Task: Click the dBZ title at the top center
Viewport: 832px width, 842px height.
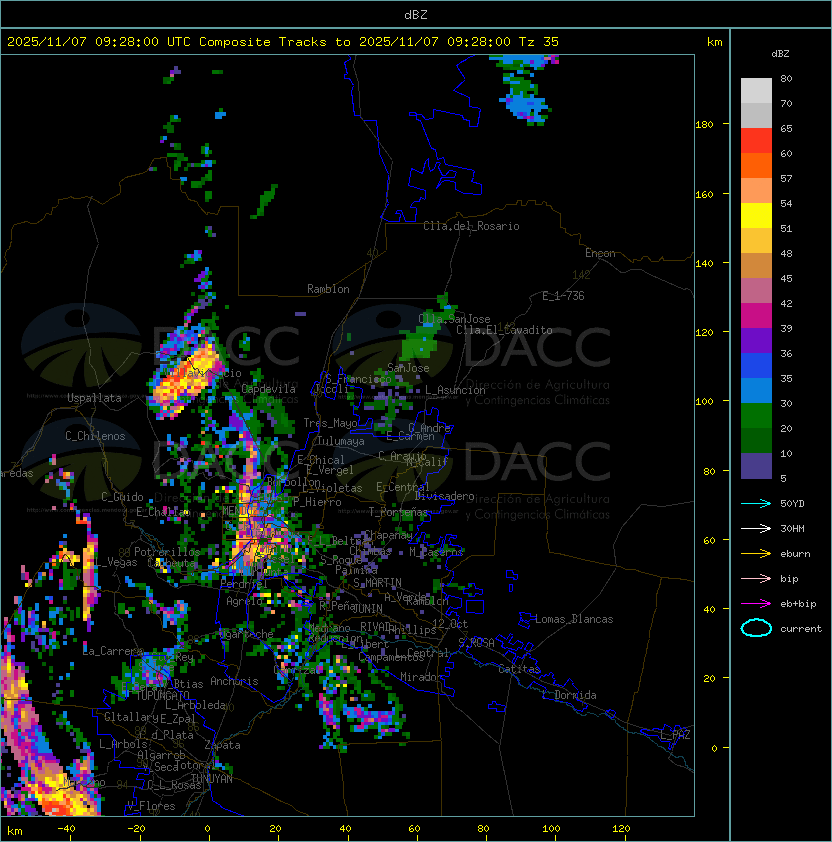Action: click(416, 15)
